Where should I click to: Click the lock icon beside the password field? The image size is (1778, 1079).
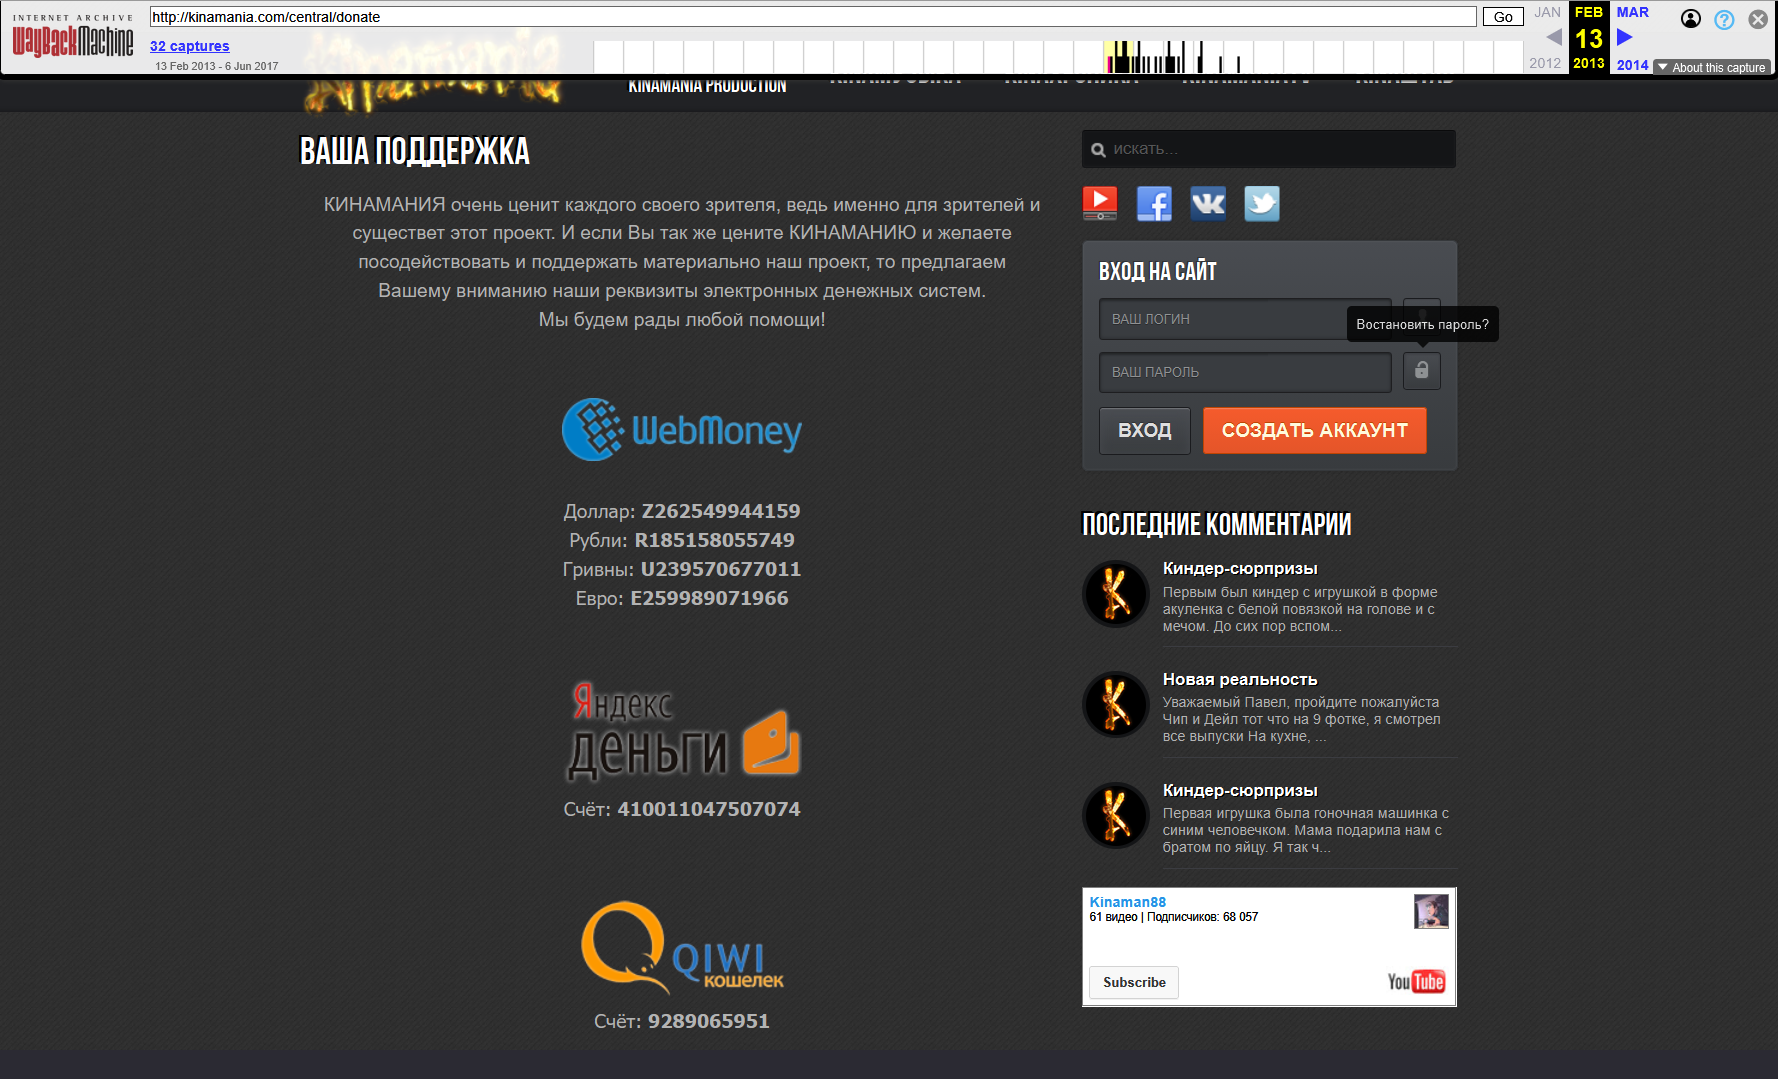1421,370
